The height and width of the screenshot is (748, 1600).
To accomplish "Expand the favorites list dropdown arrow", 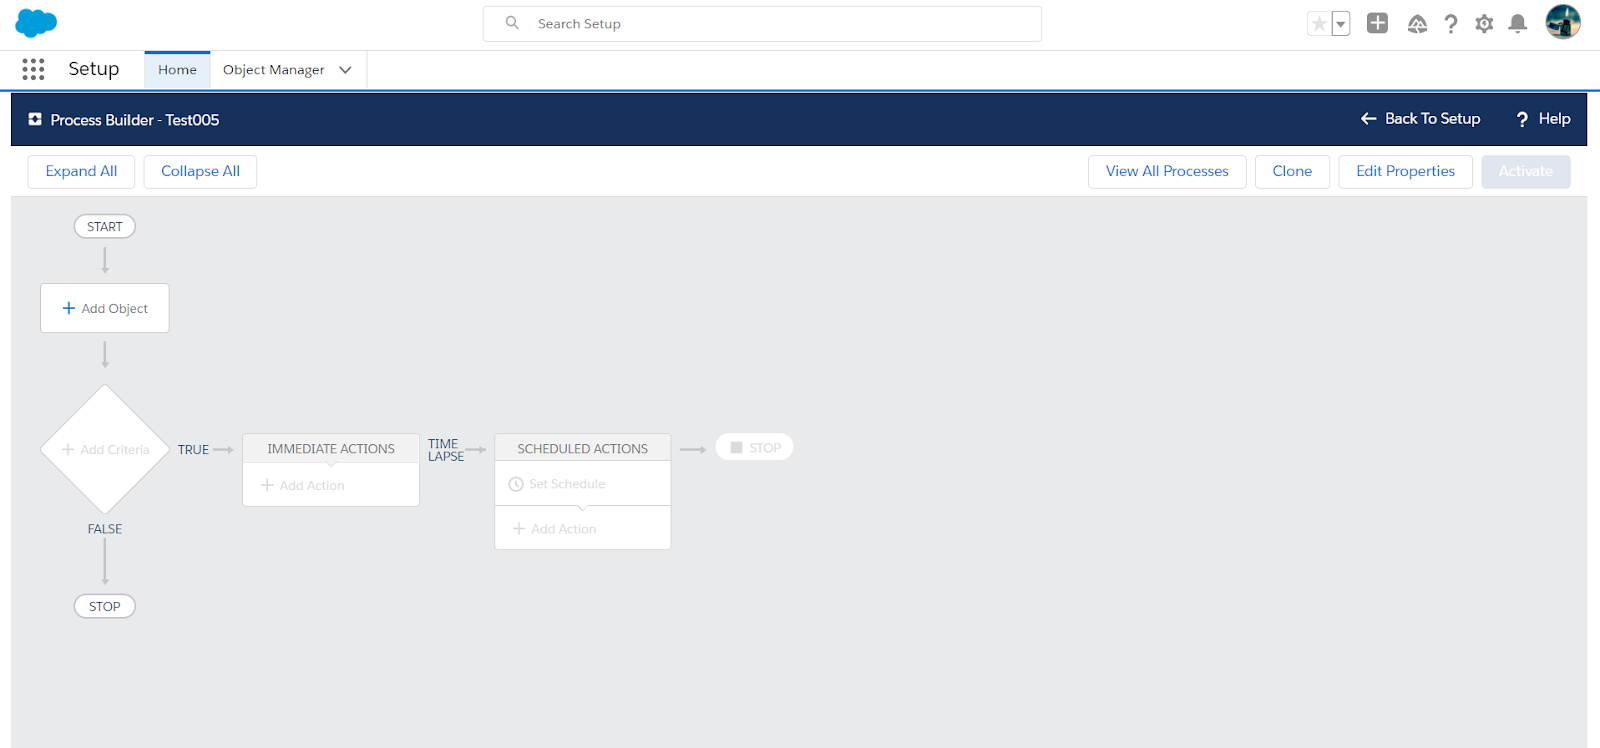I will (x=1341, y=24).
